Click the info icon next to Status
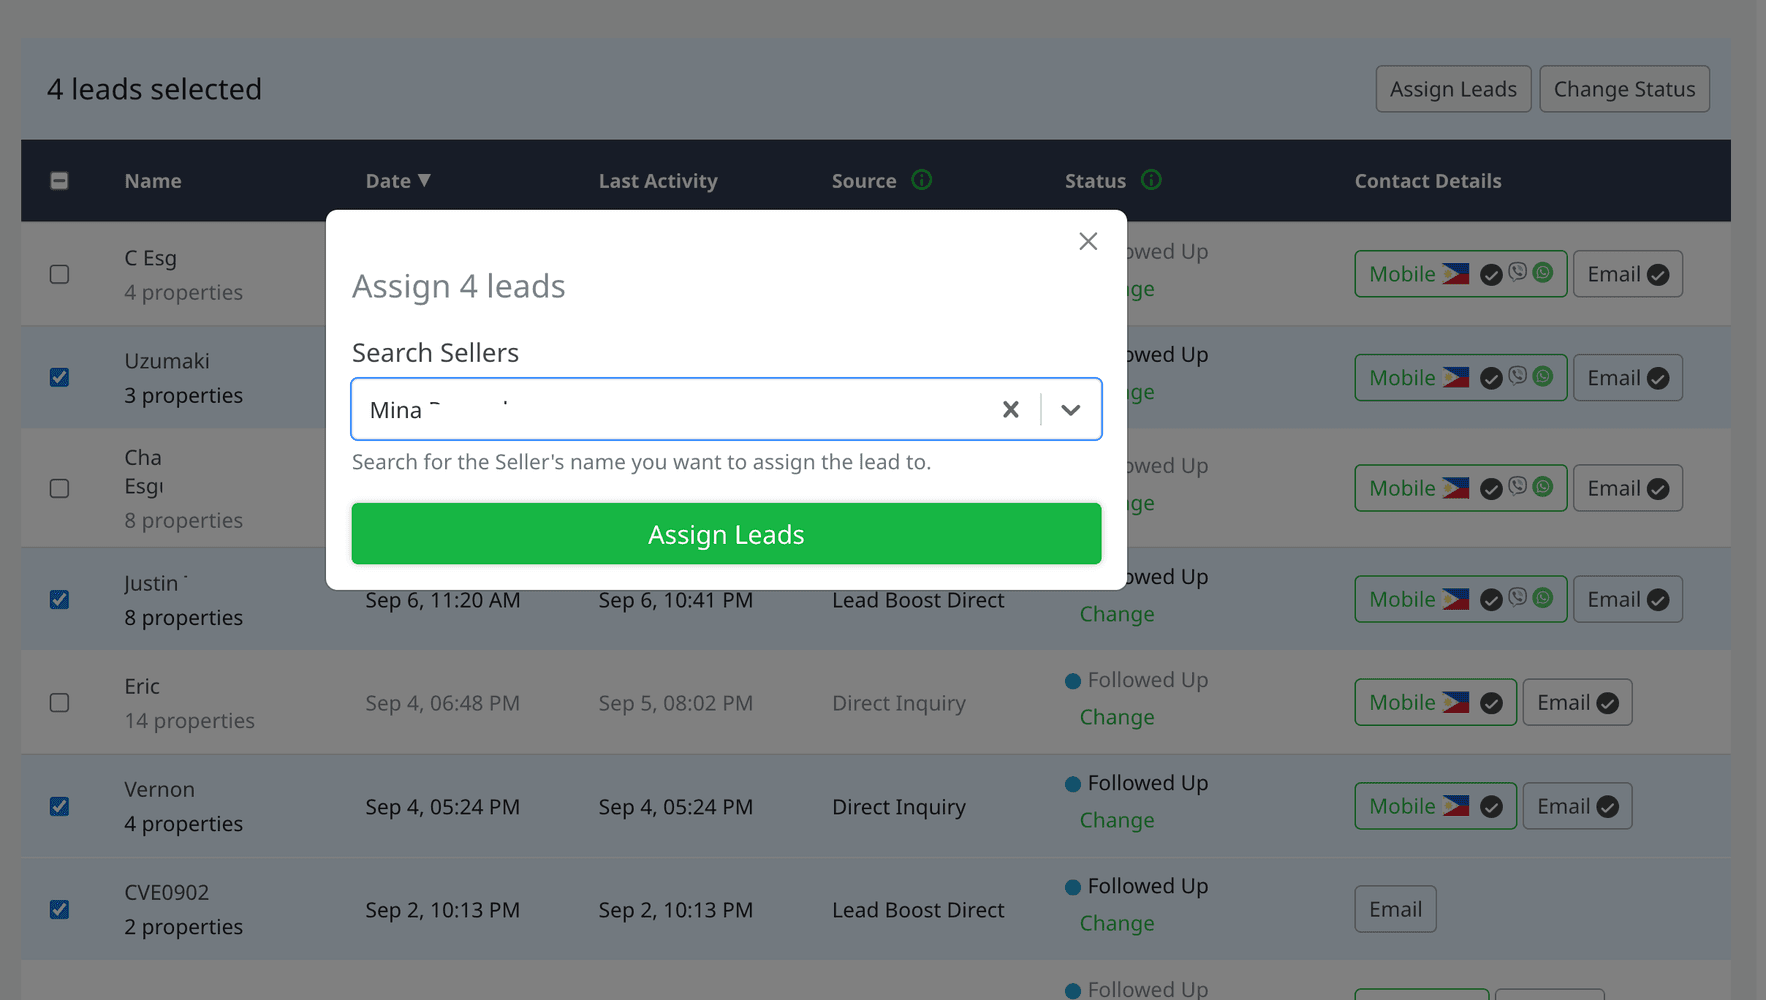Viewport: 1766px width, 1000px height. point(1151,180)
